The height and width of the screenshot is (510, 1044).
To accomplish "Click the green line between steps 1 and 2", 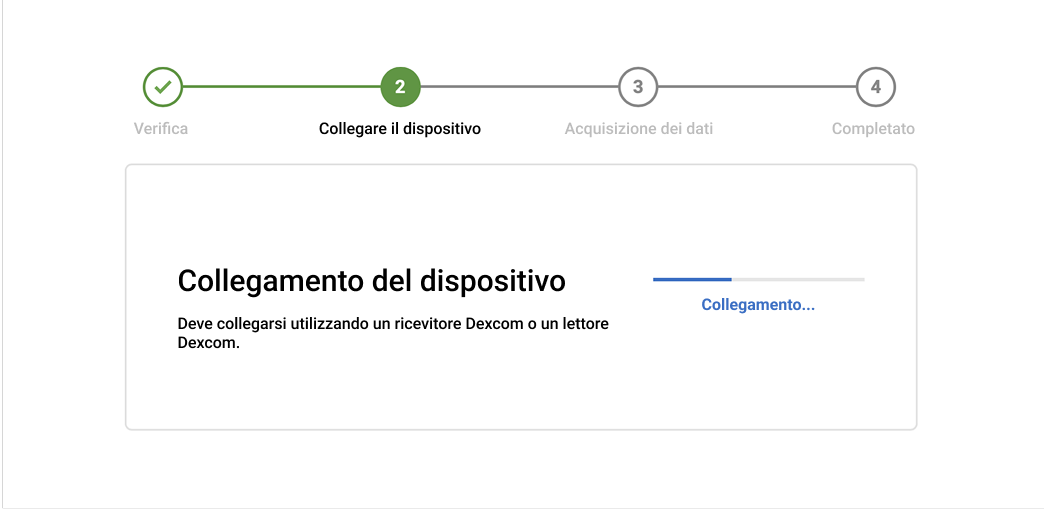I will click(x=281, y=87).
